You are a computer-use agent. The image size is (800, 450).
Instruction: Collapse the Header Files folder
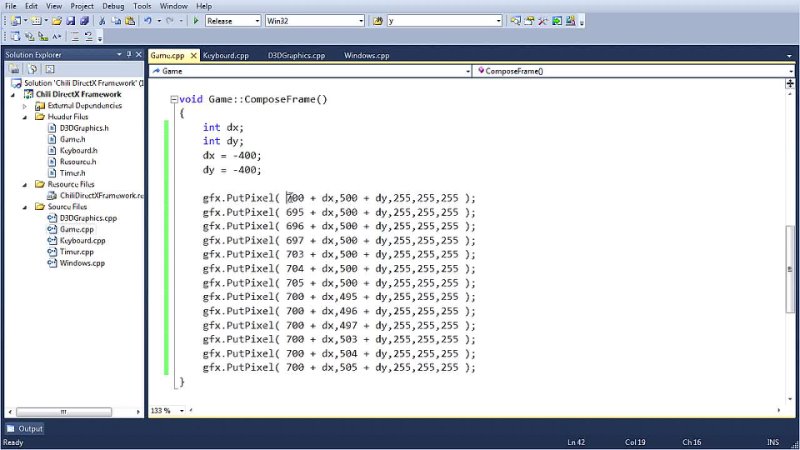(x=24, y=117)
